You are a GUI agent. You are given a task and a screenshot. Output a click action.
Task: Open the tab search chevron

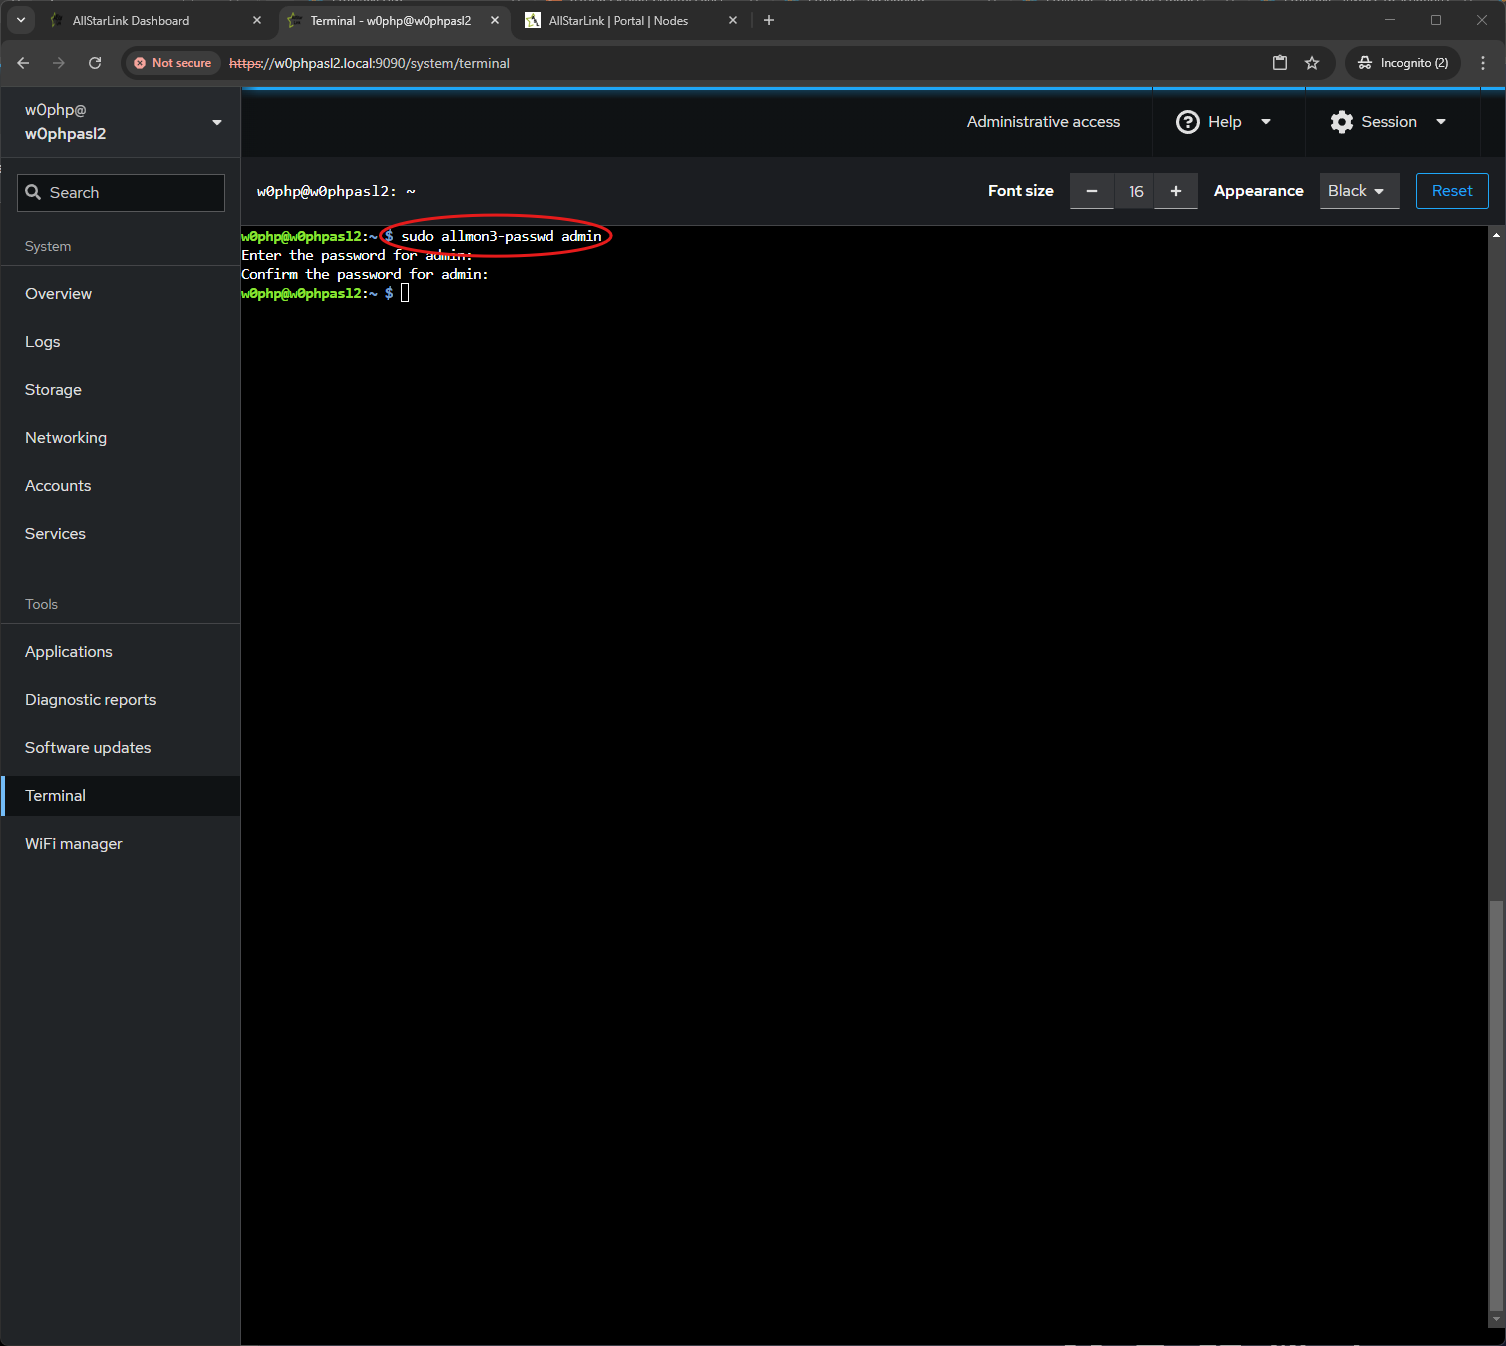click(21, 20)
